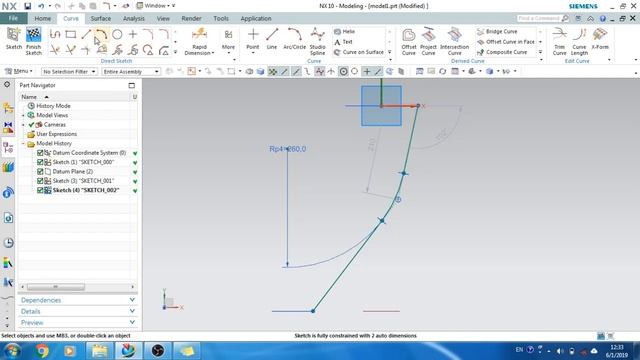Toggle Sketch (3) SKETCH_001 checkbox
This screenshot has height=360, width=640.
point(40,181)
